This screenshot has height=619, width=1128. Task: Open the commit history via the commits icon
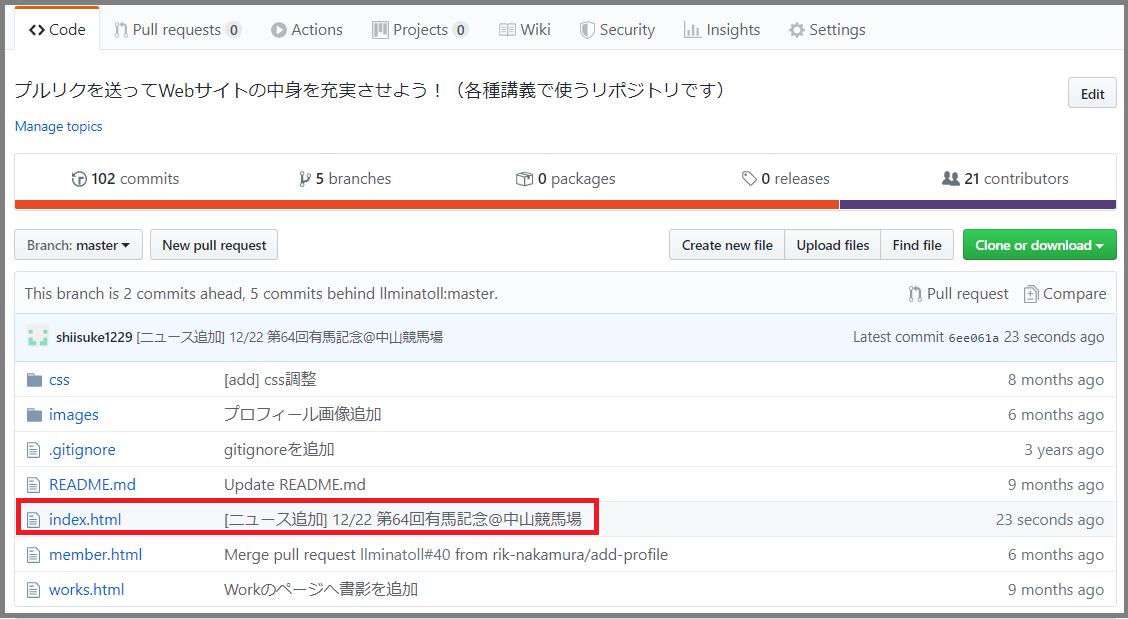point(79,178)
